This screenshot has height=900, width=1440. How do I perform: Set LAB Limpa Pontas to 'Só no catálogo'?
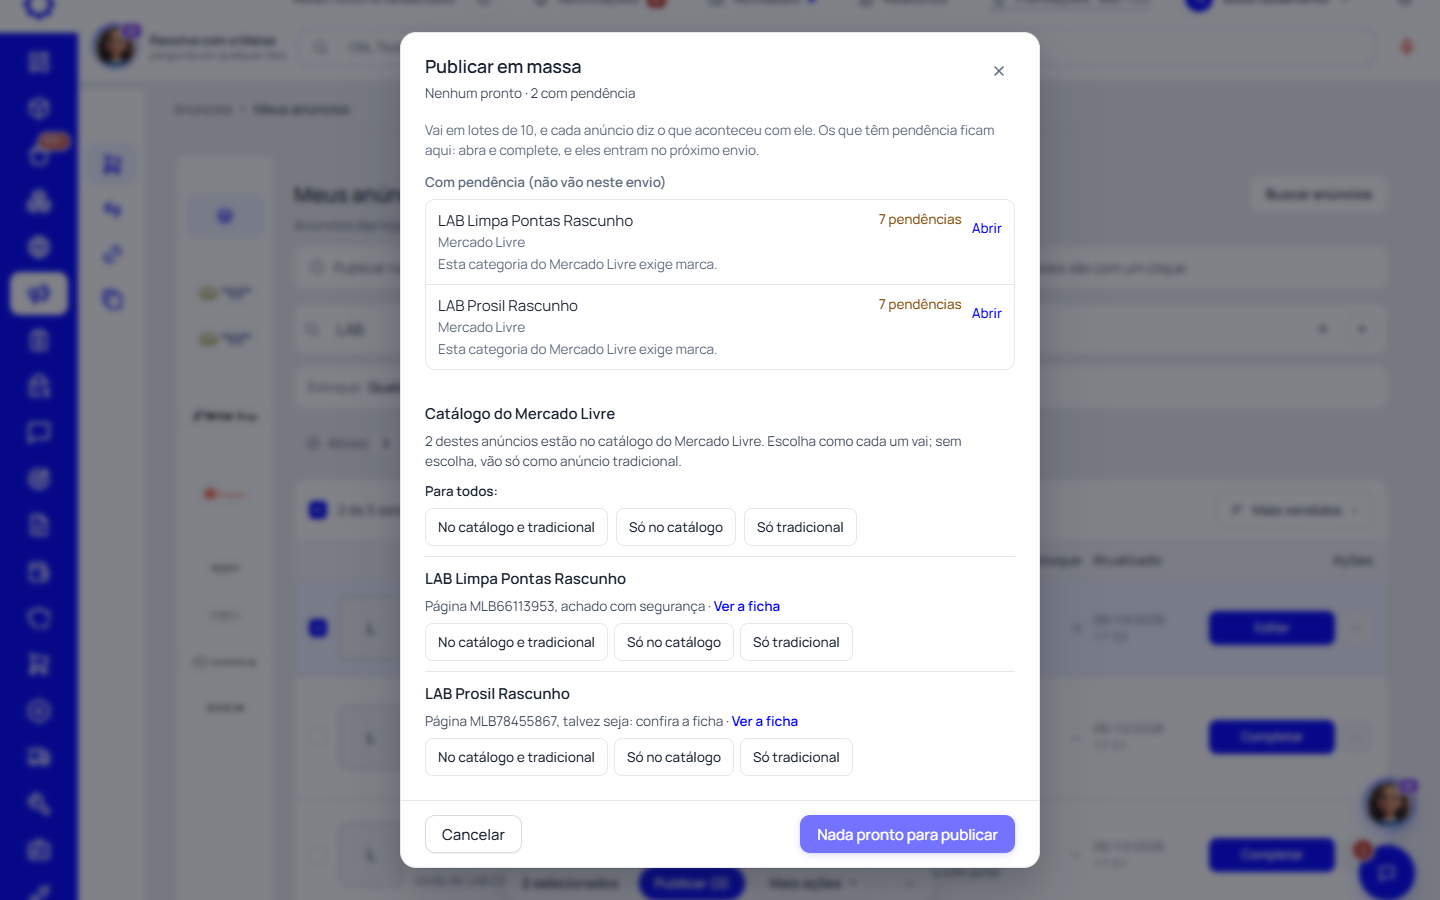point(674,642)
